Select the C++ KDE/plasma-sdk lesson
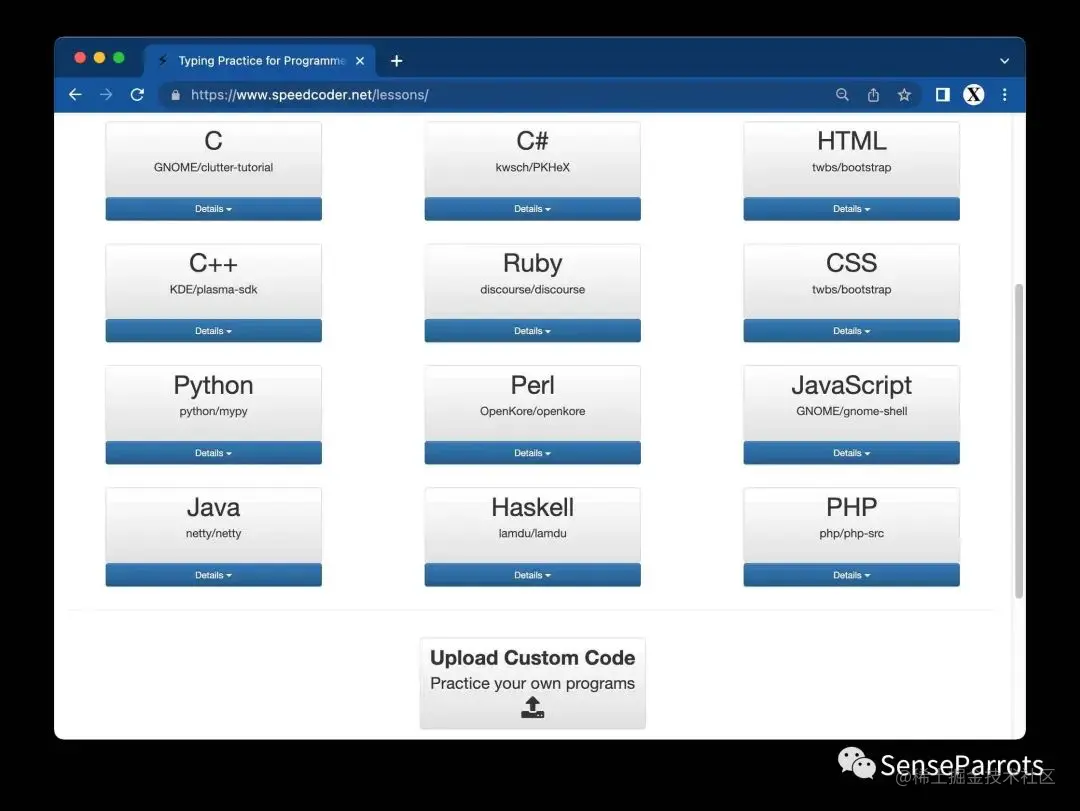Screen dimensions: 1080x811 (x=213, y=274)
